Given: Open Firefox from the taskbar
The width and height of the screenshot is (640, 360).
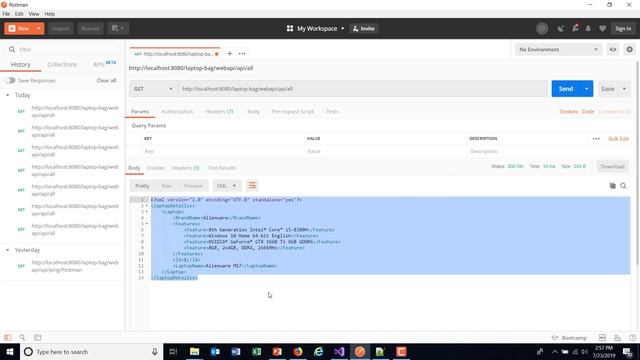Looking at the screenshot, I should pos(298,351).
